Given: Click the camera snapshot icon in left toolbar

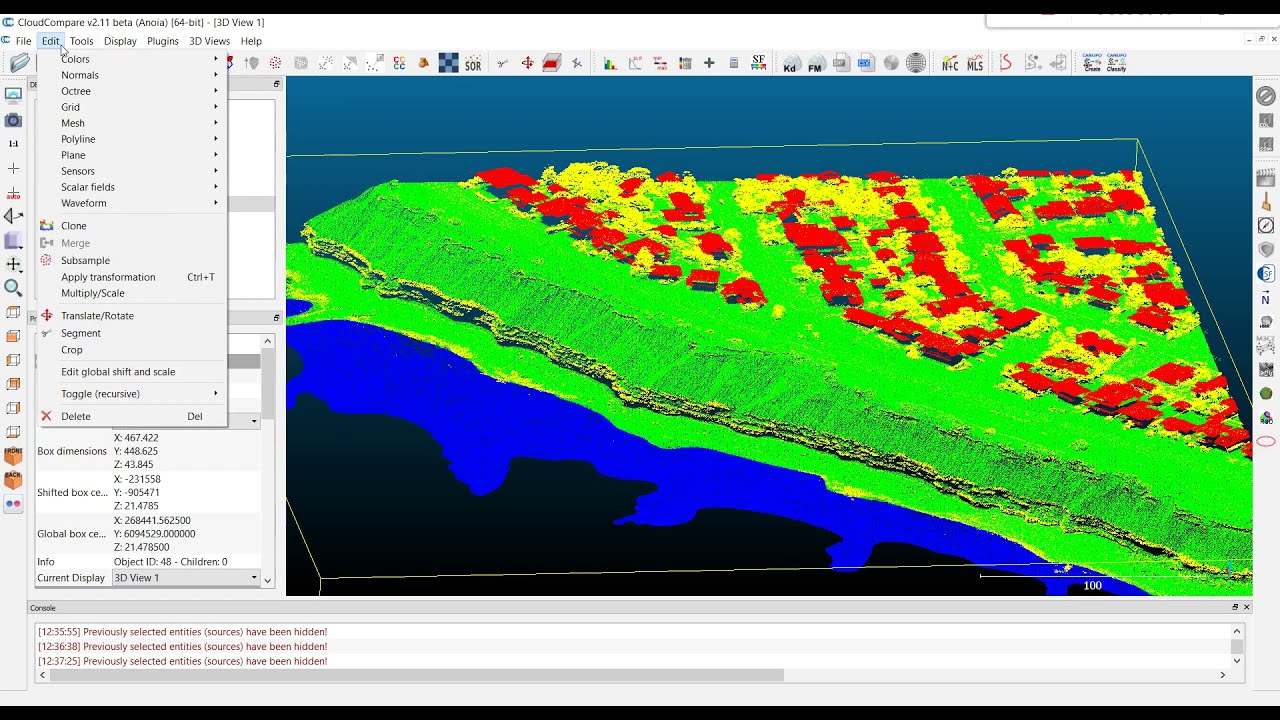Looking at the screenshot, I should (x=13, y=120).
